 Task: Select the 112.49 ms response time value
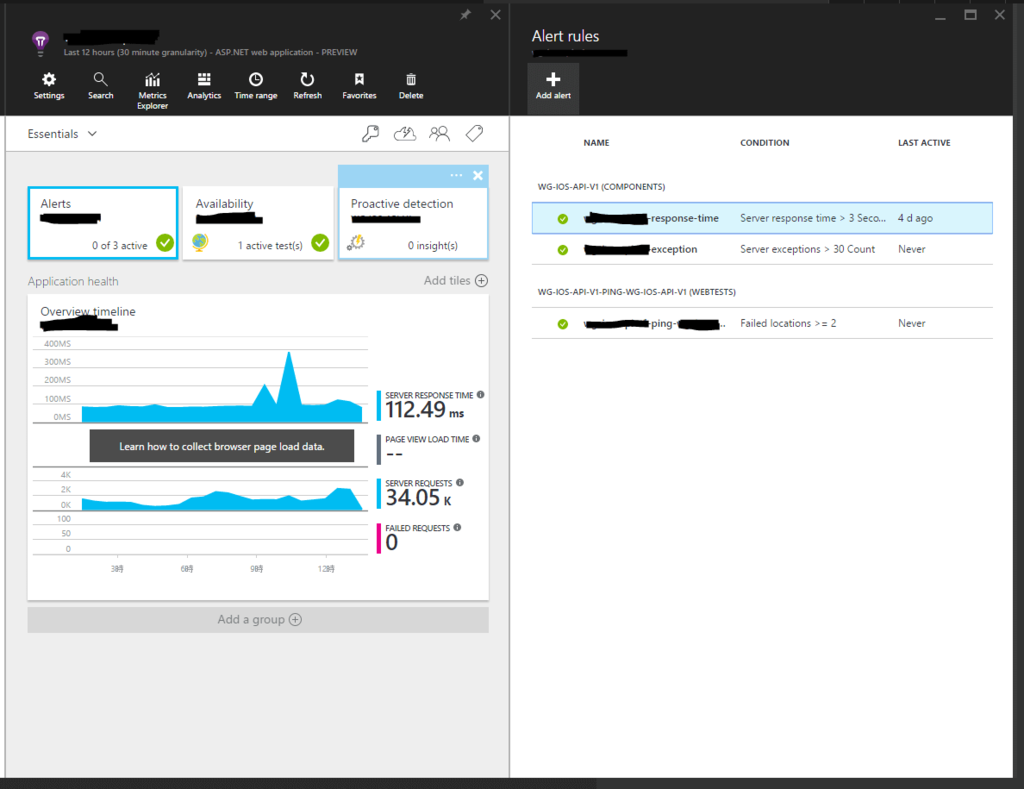424,410
